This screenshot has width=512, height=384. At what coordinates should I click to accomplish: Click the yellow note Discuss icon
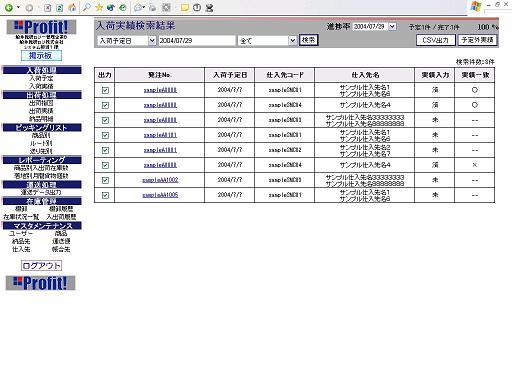point(184,7)
